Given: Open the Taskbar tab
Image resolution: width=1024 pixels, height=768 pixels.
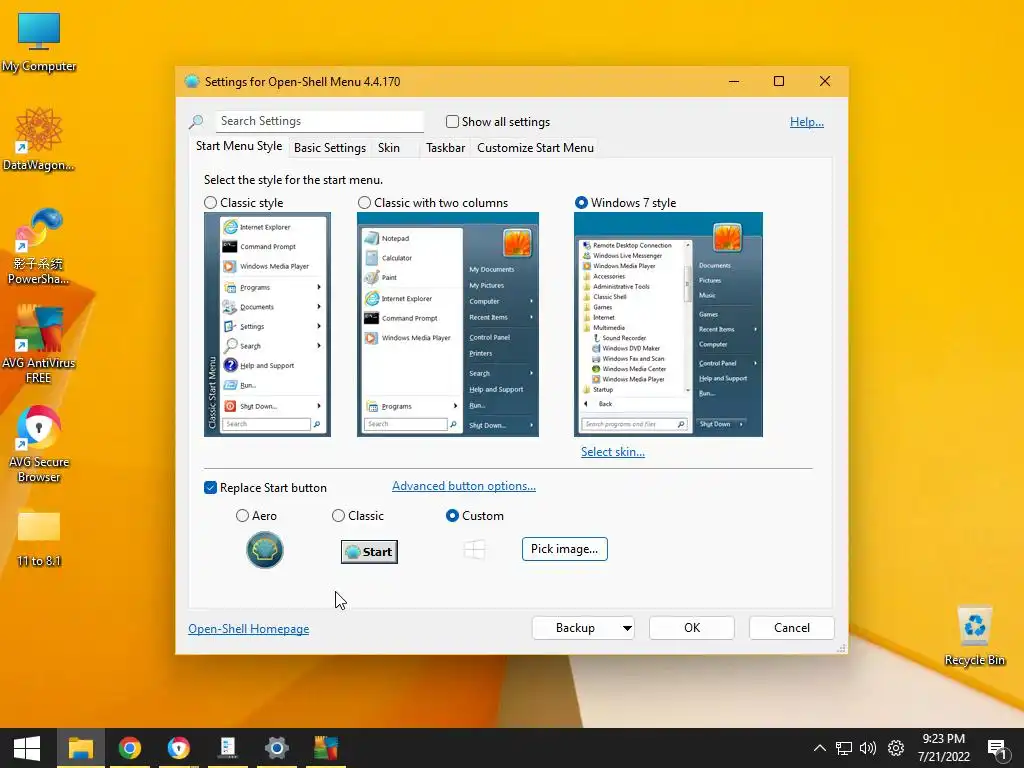Looking at the screenshot, I should 445,148.
